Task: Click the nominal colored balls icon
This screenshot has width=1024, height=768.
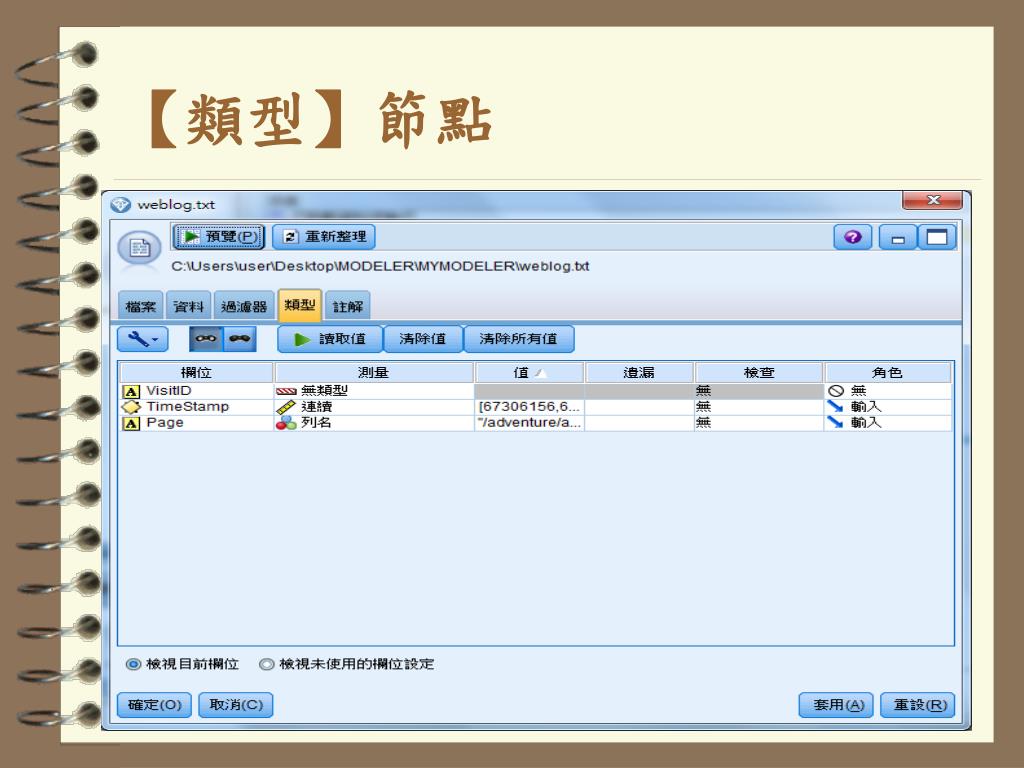Action: pos(286,423)
